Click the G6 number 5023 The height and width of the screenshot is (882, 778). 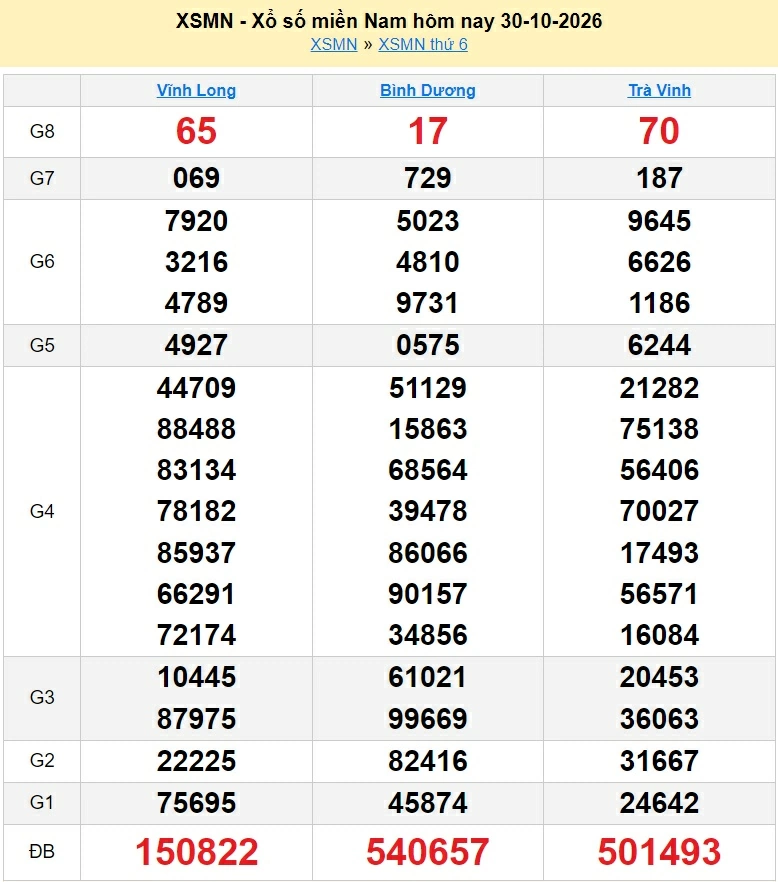[x=428, y=221]
